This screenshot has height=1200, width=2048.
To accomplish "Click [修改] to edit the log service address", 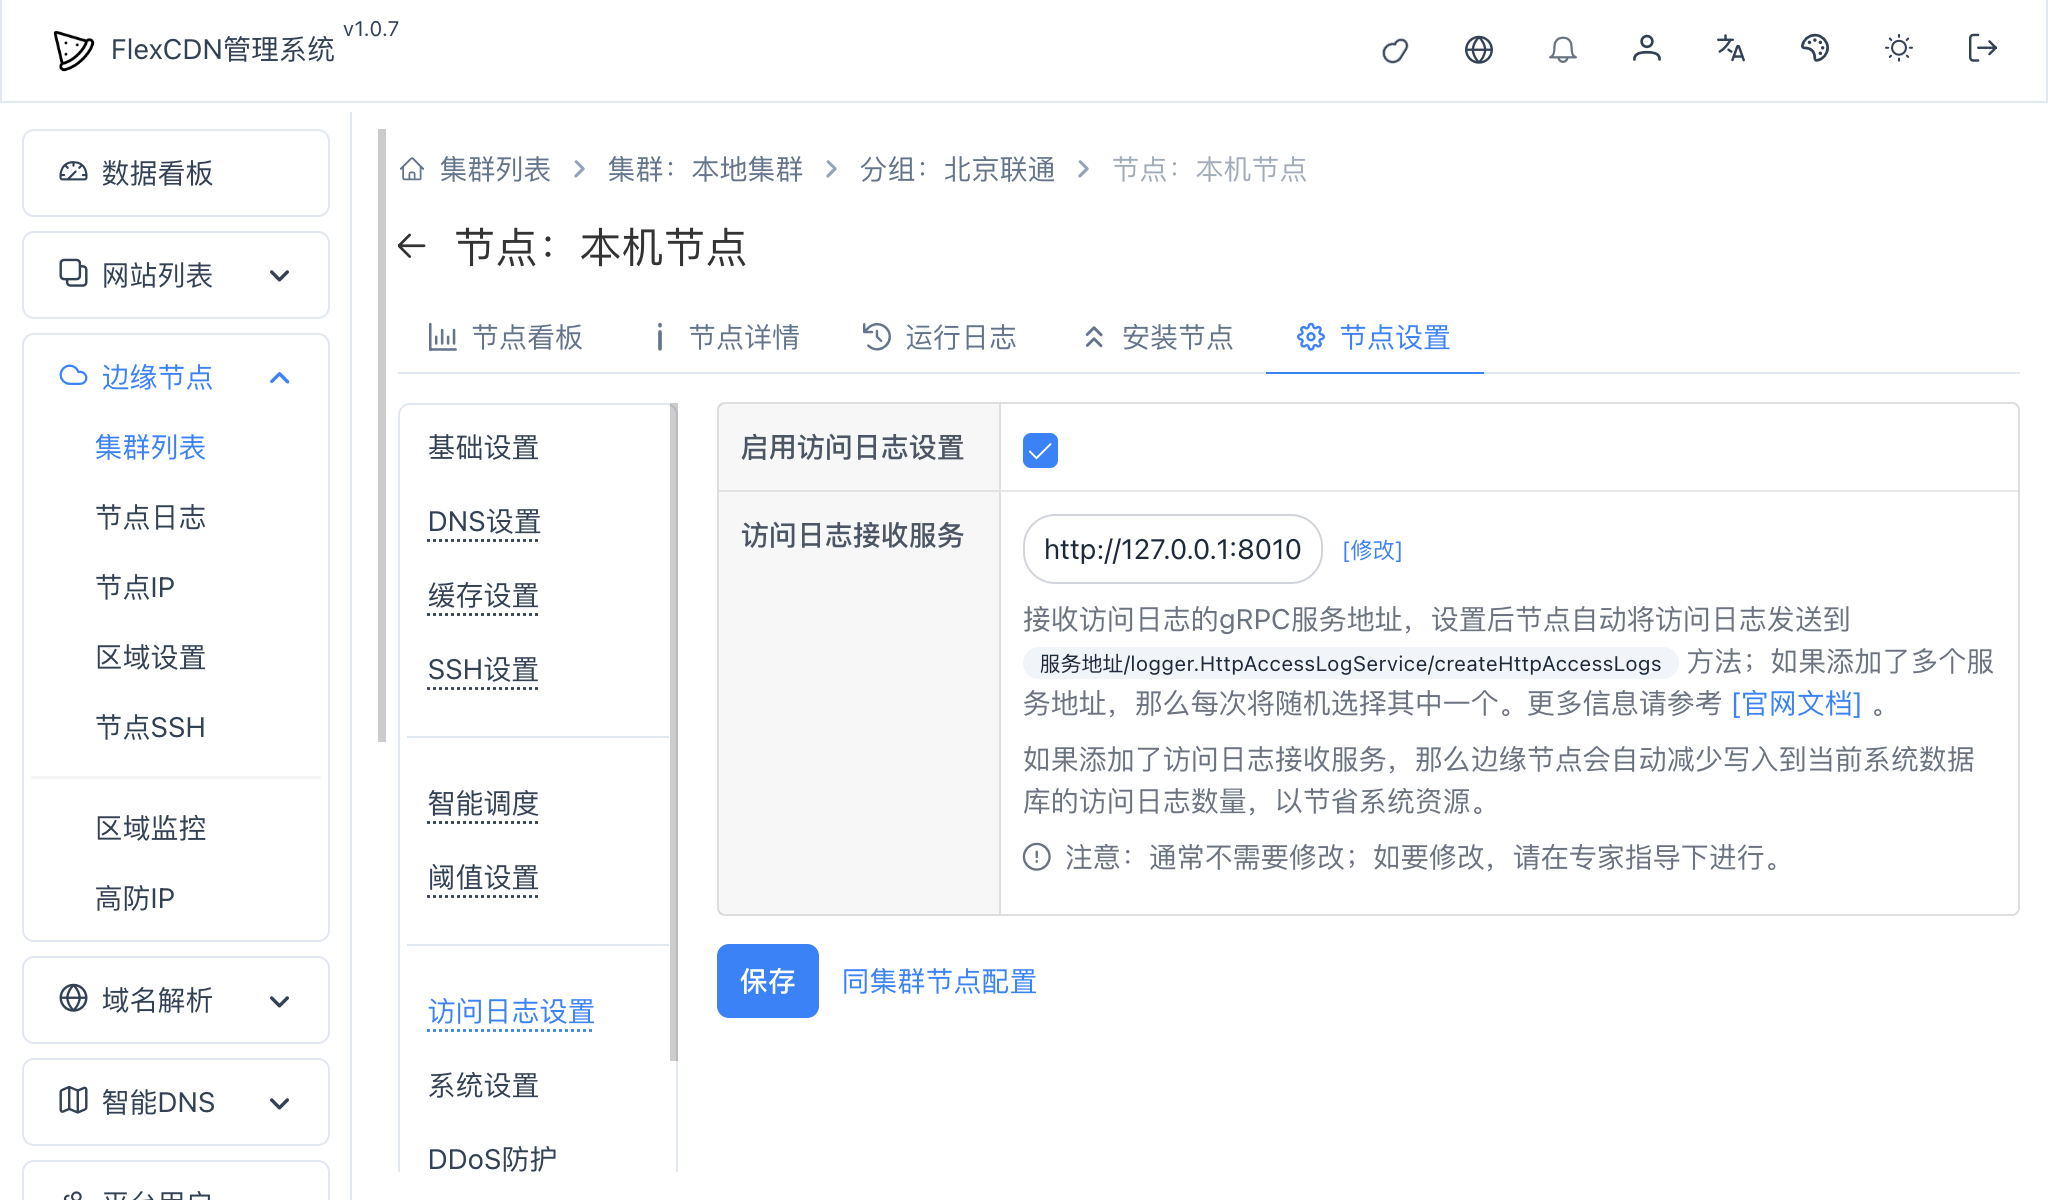I will point(1373,550).
